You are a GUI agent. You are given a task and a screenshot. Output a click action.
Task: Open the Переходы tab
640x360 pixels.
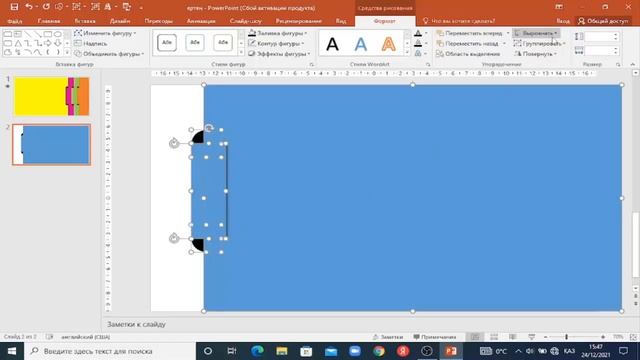pyautogui.click(x=158, y=21)
